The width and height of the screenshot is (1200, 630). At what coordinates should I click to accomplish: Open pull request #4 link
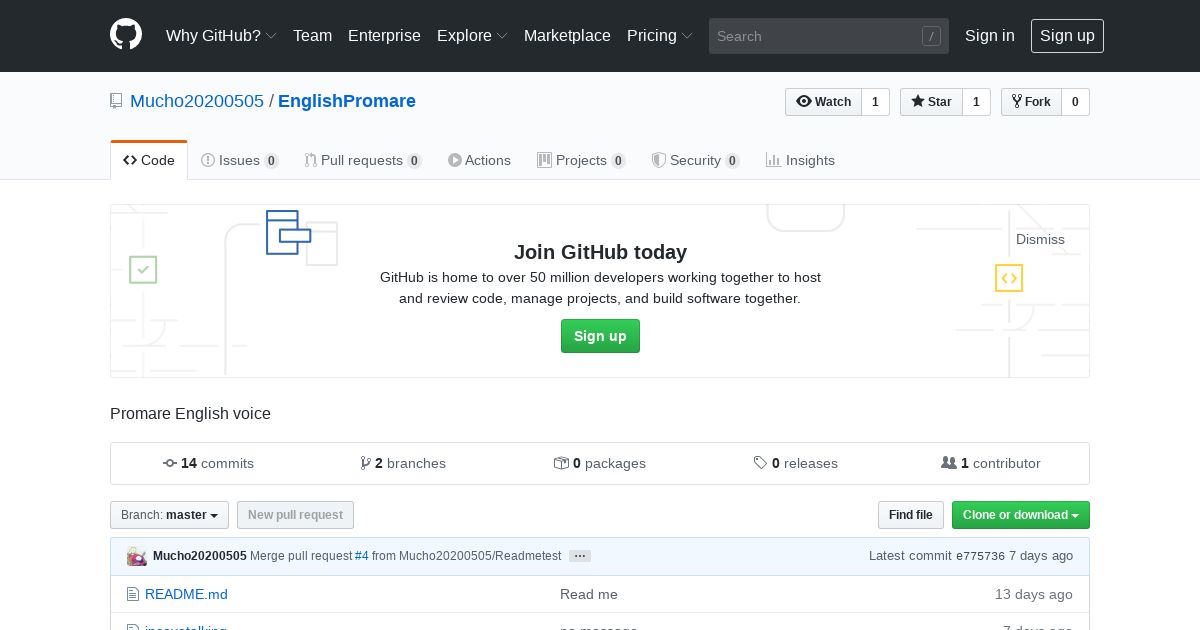(362, 556)
